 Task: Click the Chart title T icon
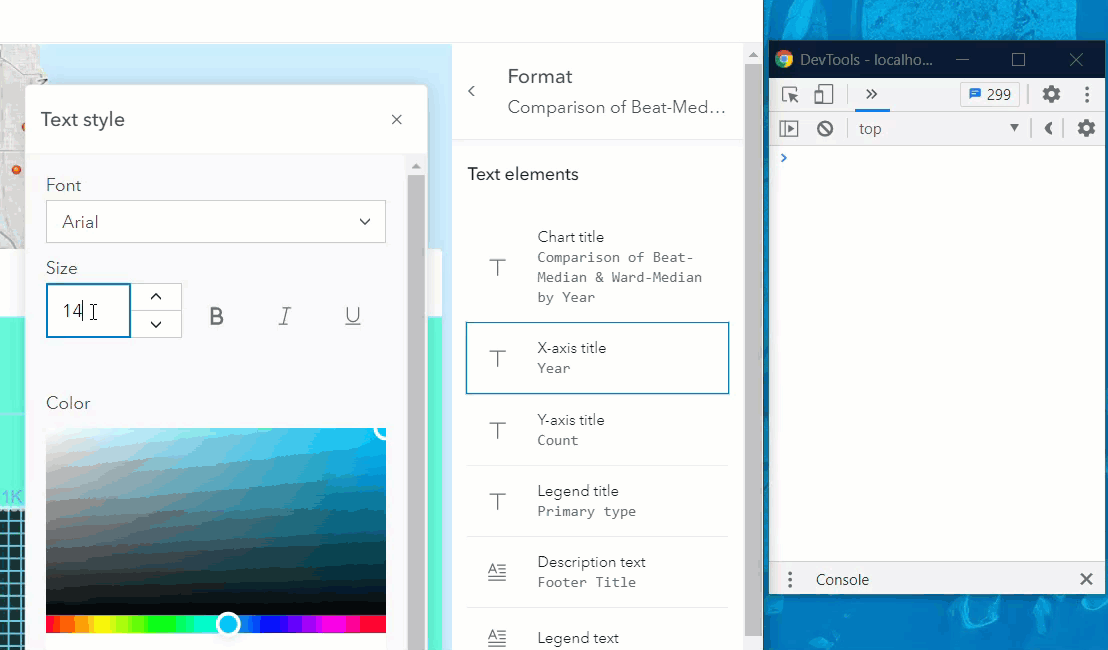coord(497,267)
